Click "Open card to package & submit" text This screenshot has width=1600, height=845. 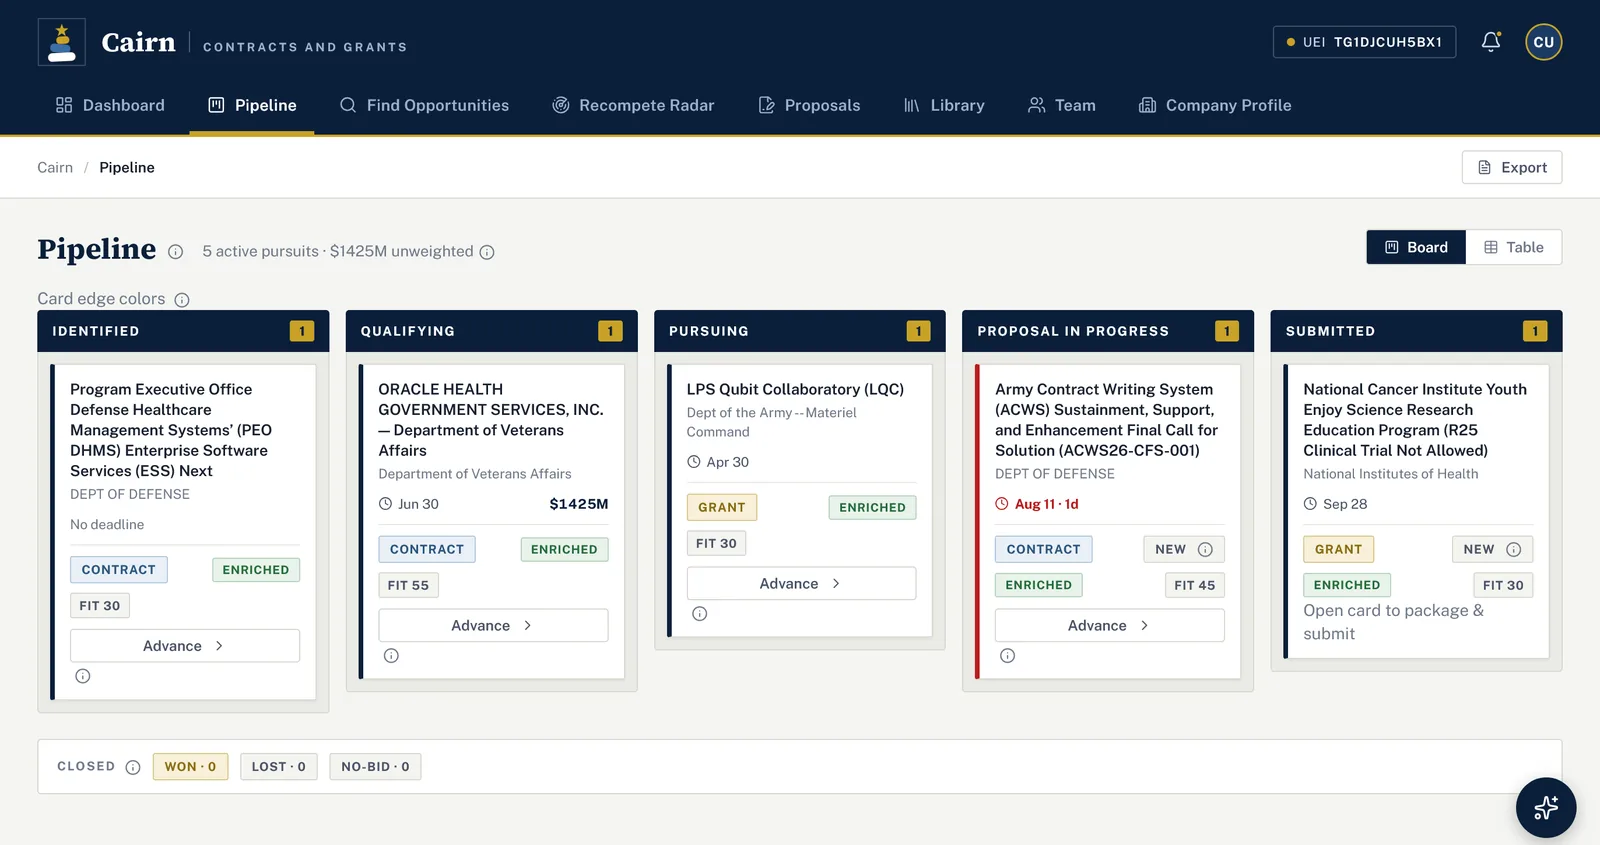pyautogui.click(x=1394, y=622)
